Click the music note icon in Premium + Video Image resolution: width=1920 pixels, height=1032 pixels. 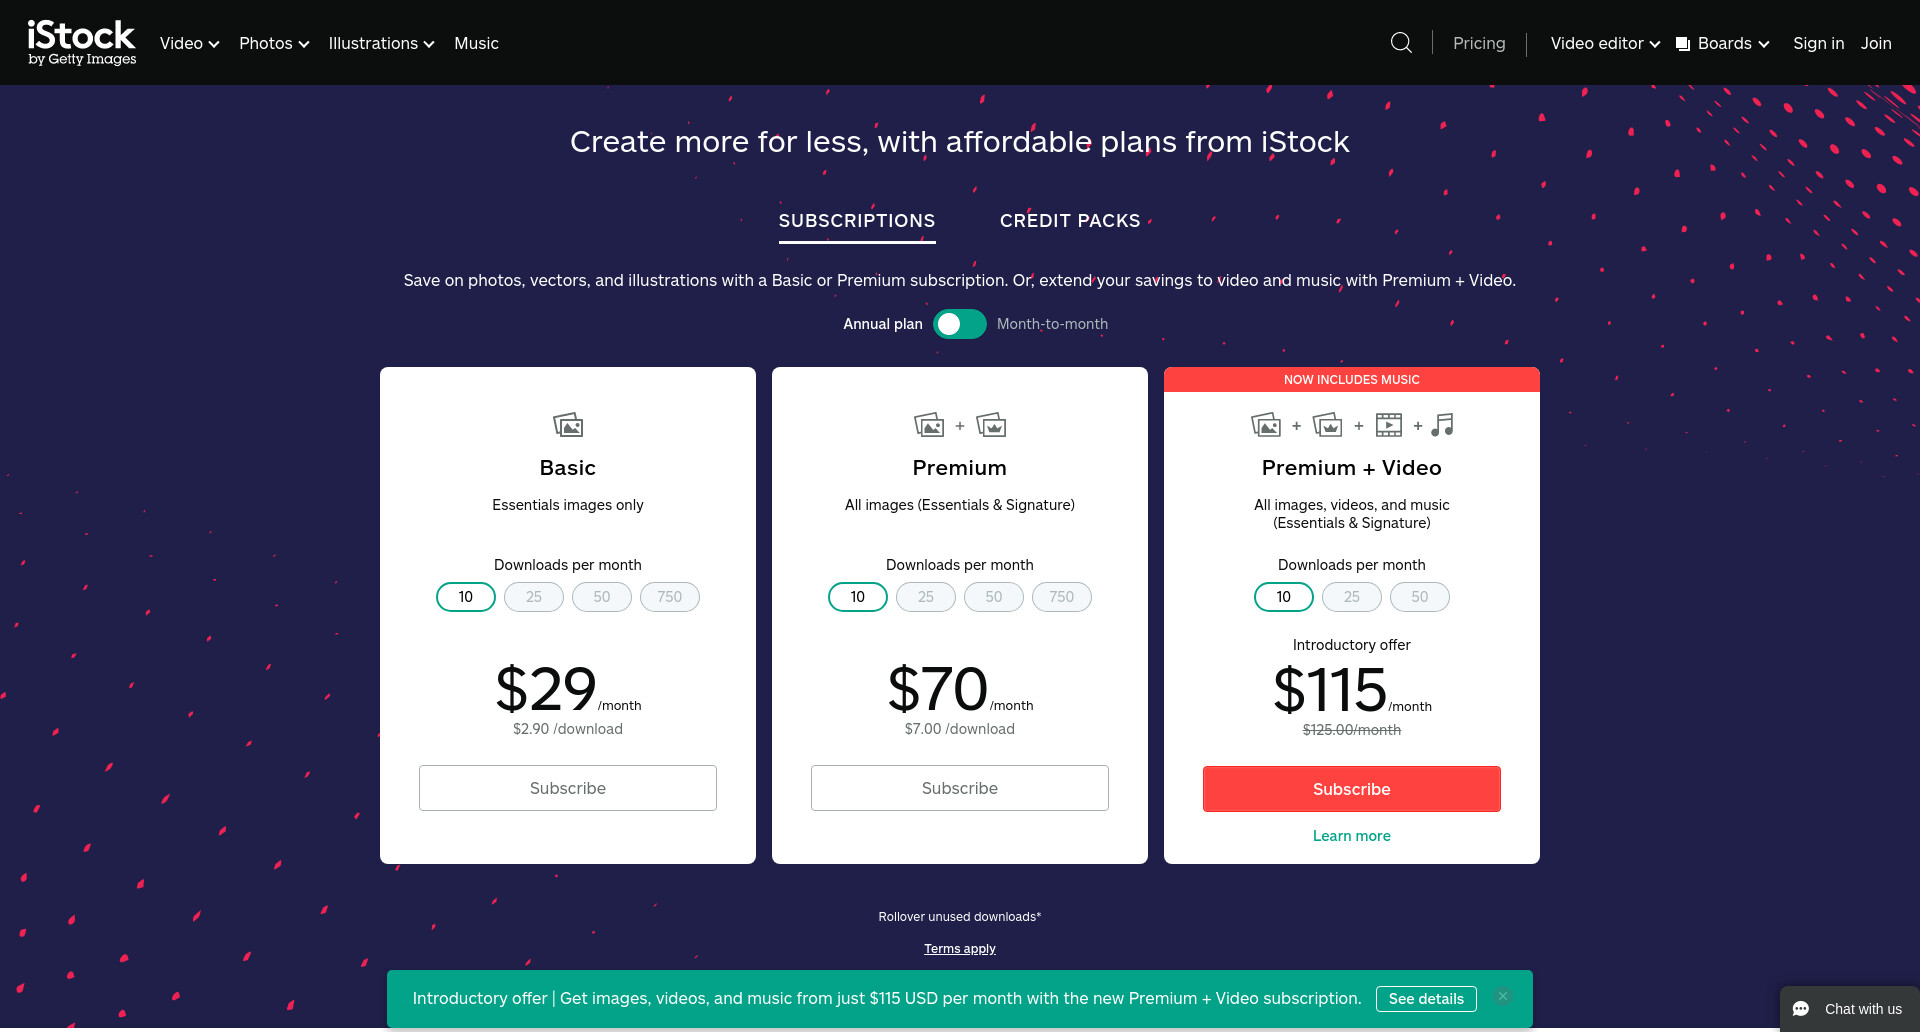(1442, 425)
